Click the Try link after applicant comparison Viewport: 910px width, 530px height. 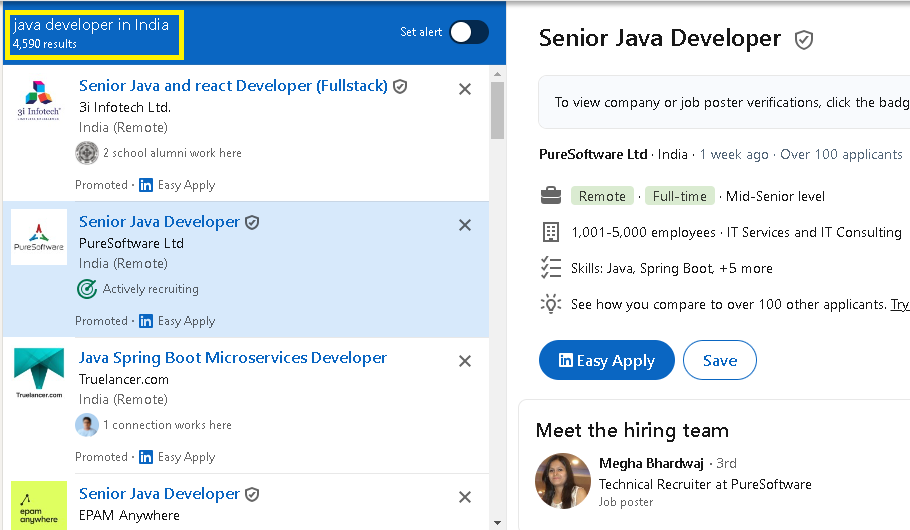pyautogui.click(x=900, y=304)
